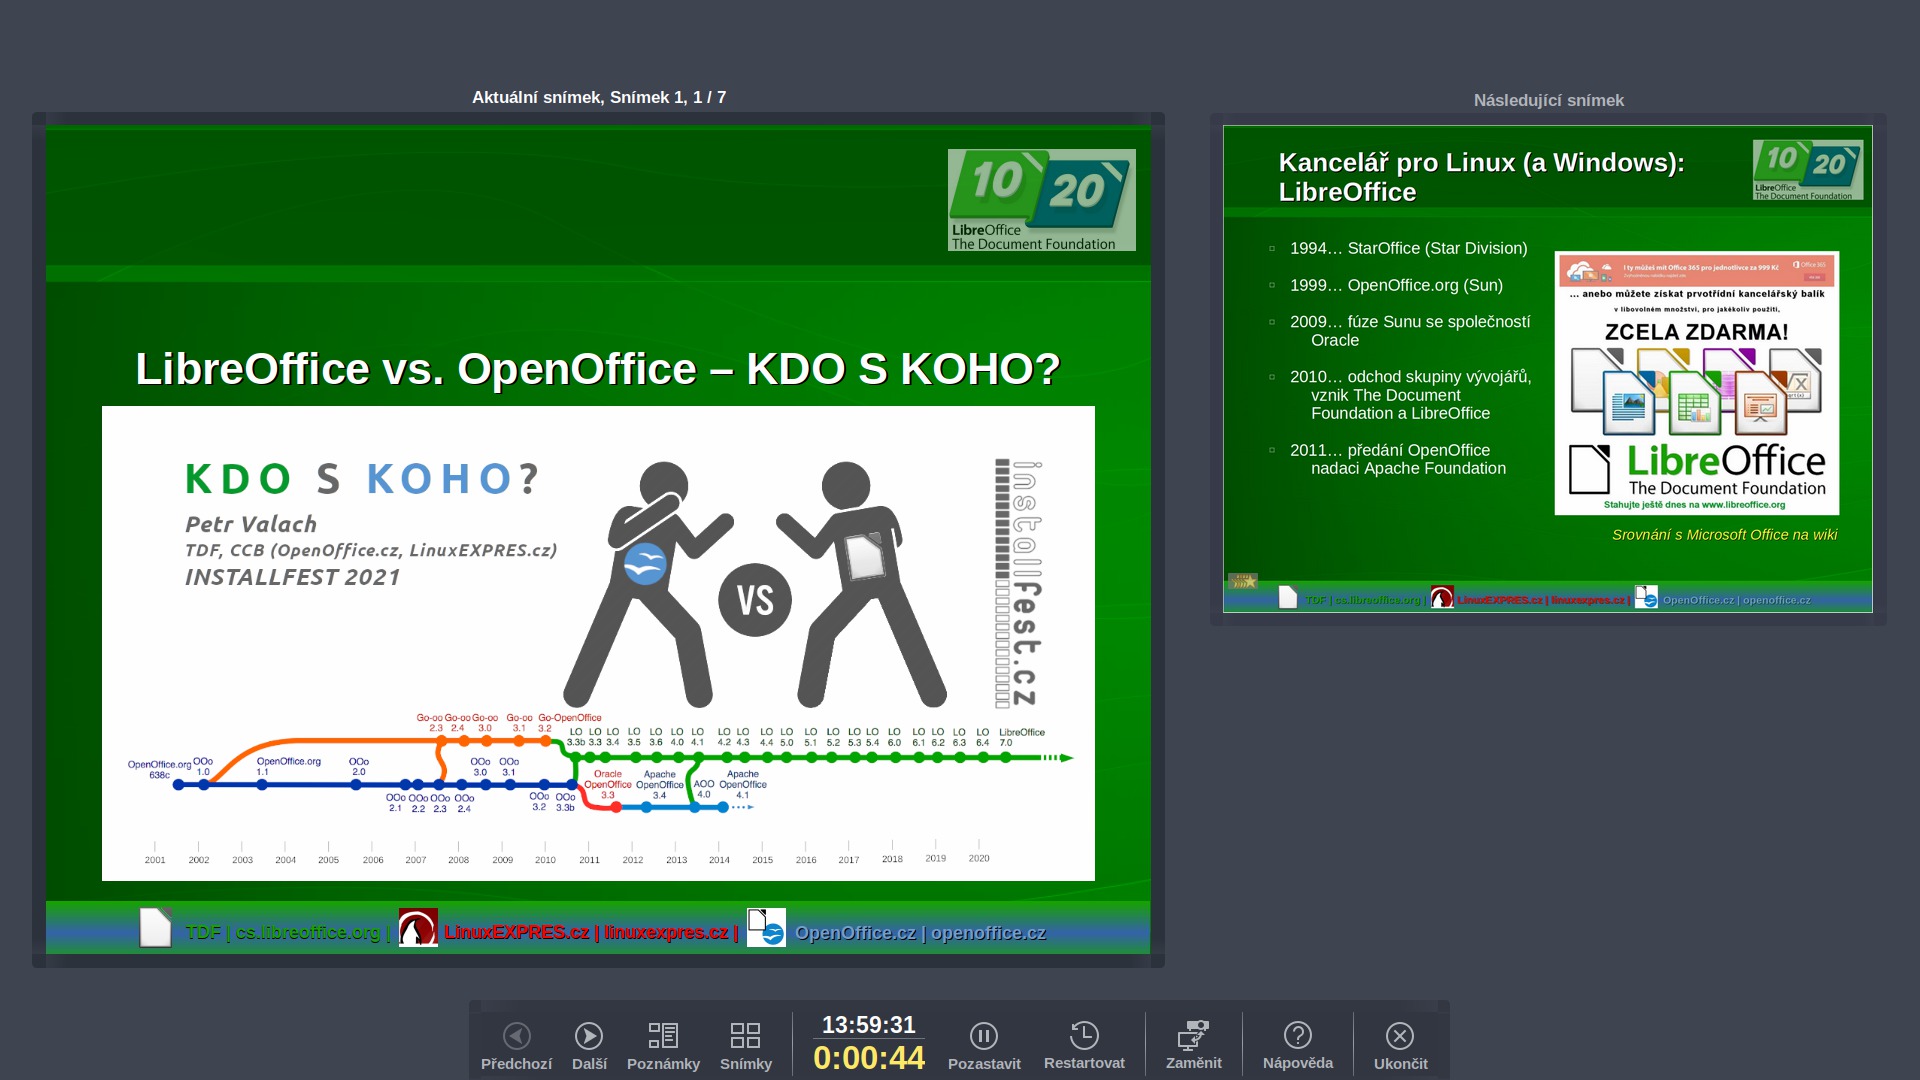Image resolution: width=1920 pixels, height=1080 pixels.
Task: Click the Předchozí previous-slide arrow icon
Action: pyautogui.click(x=517, y=1035)
